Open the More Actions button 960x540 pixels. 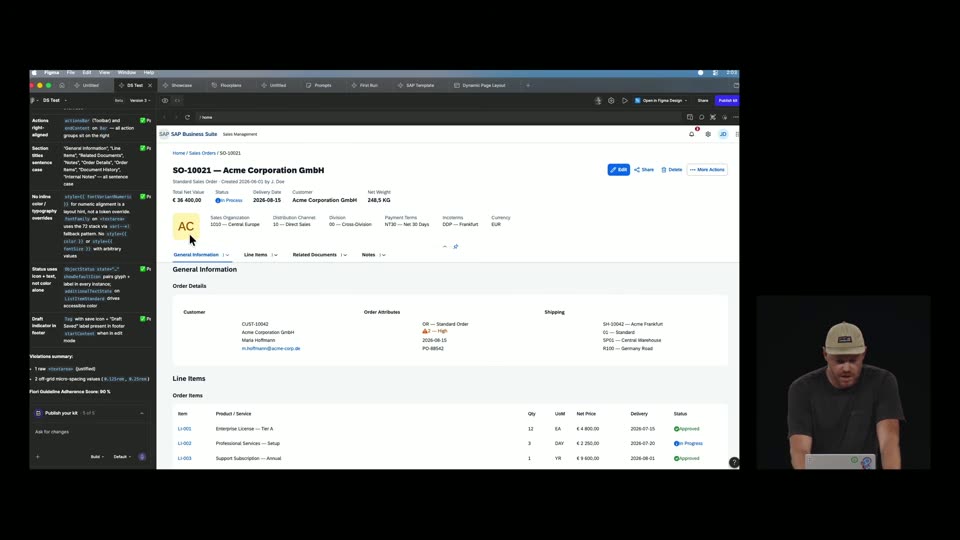tap(707, 170)
